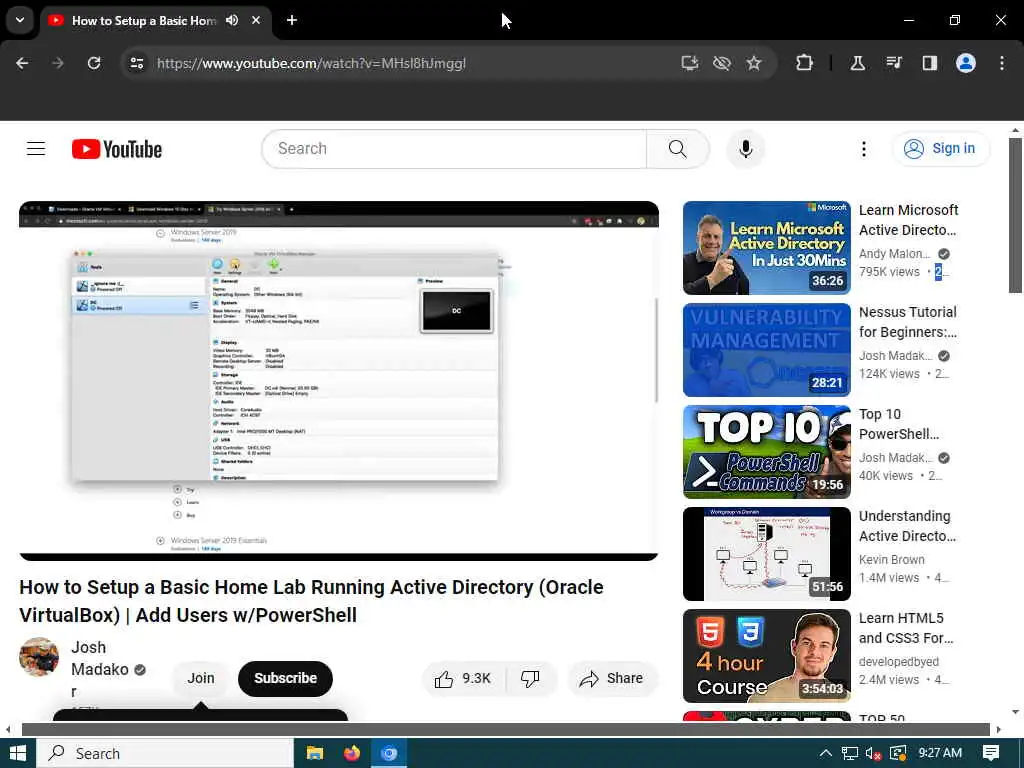
Task: Click Kevin Brown channel name
Action: click(x=891, y=560)
